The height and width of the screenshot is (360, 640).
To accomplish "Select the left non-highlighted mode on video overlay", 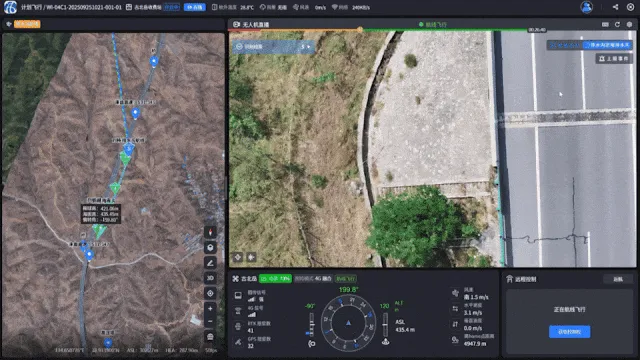I will (x=565, y=45).
